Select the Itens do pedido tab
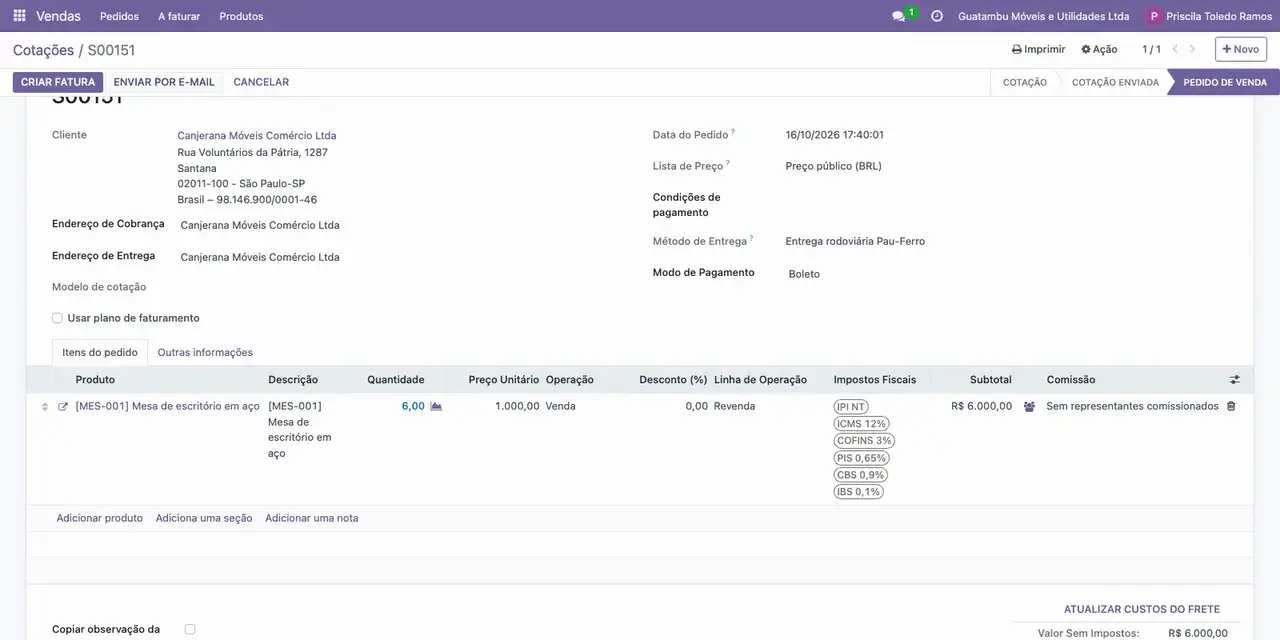Viewport: 1280px width, 640px height. click(x=100, y=352)
